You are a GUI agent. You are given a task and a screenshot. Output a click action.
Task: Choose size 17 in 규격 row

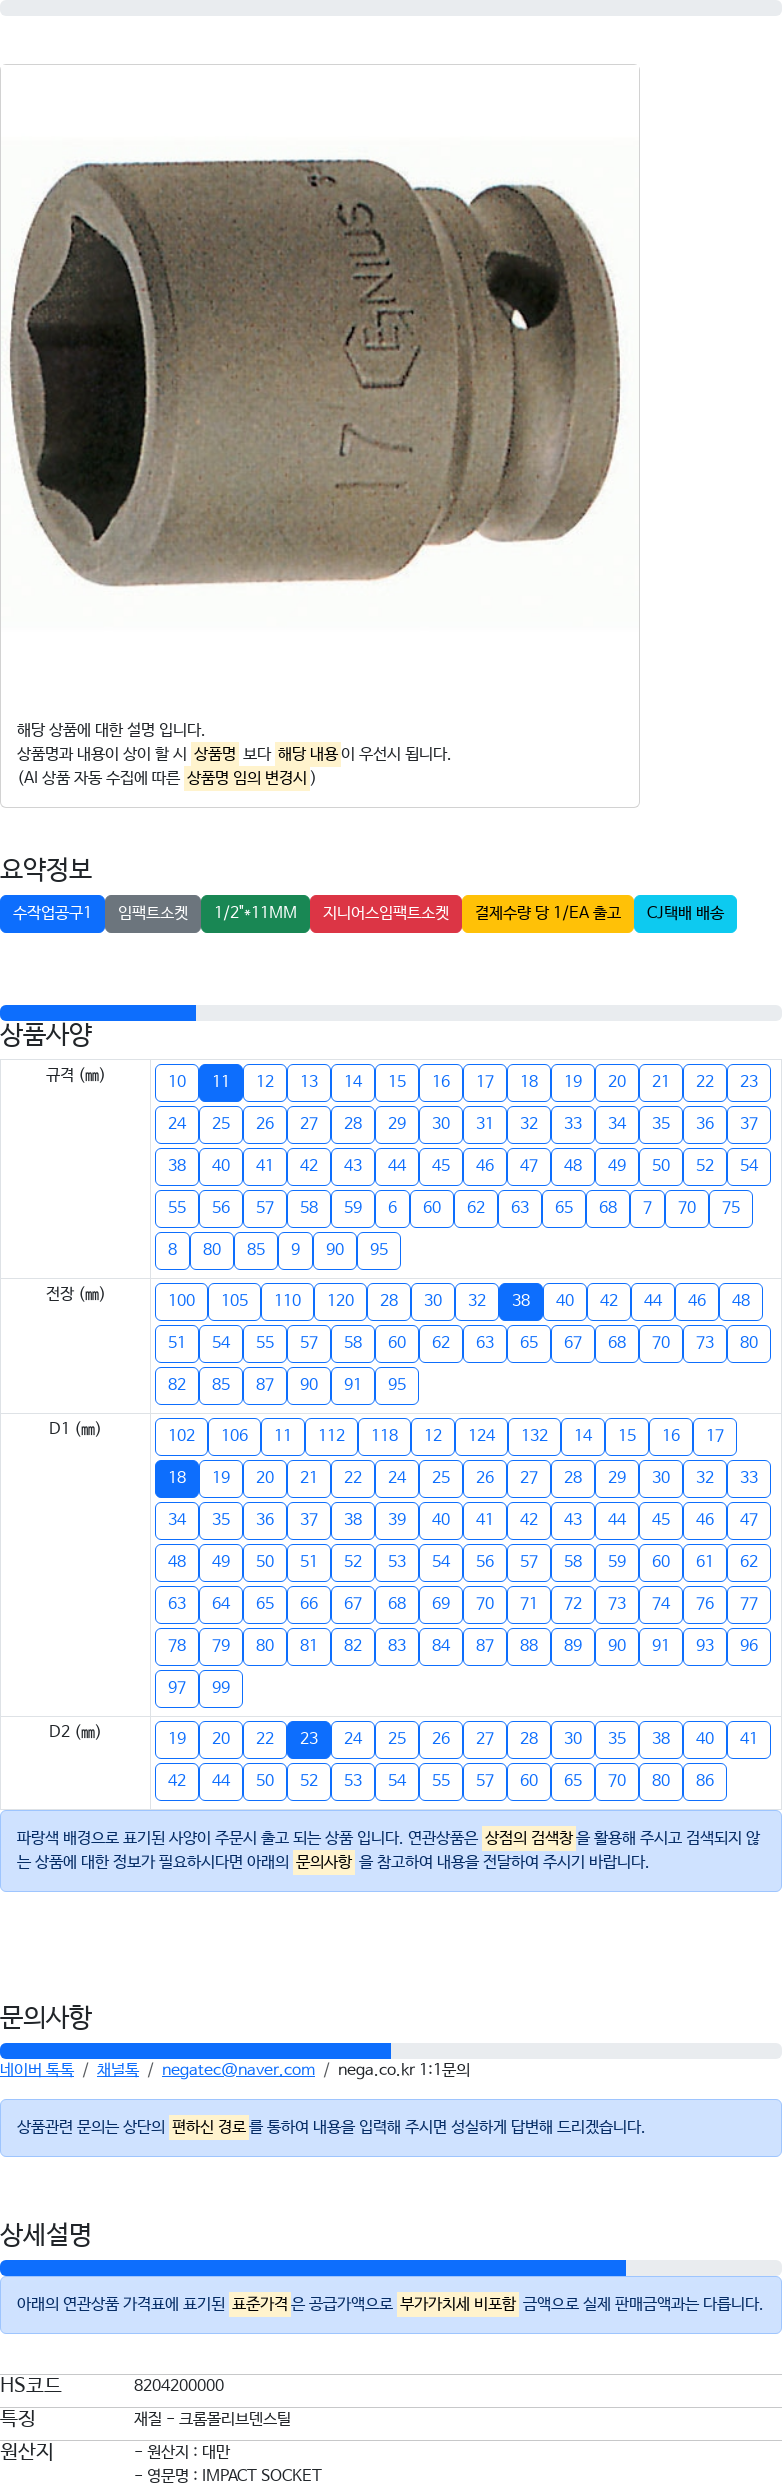click(x=485, y=1082)
